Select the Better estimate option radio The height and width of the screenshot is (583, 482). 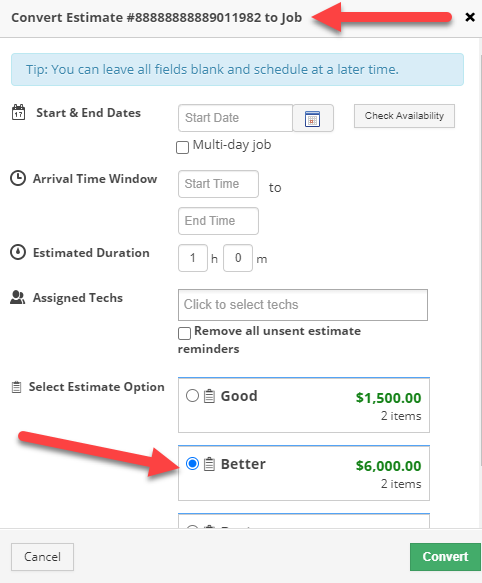pos(192,464)
